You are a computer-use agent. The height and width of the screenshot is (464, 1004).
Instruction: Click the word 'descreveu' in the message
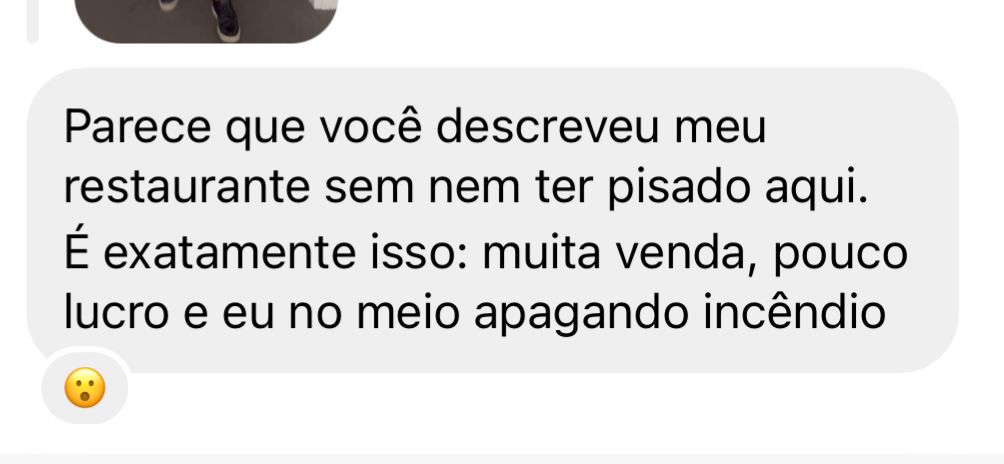[547, 126]
